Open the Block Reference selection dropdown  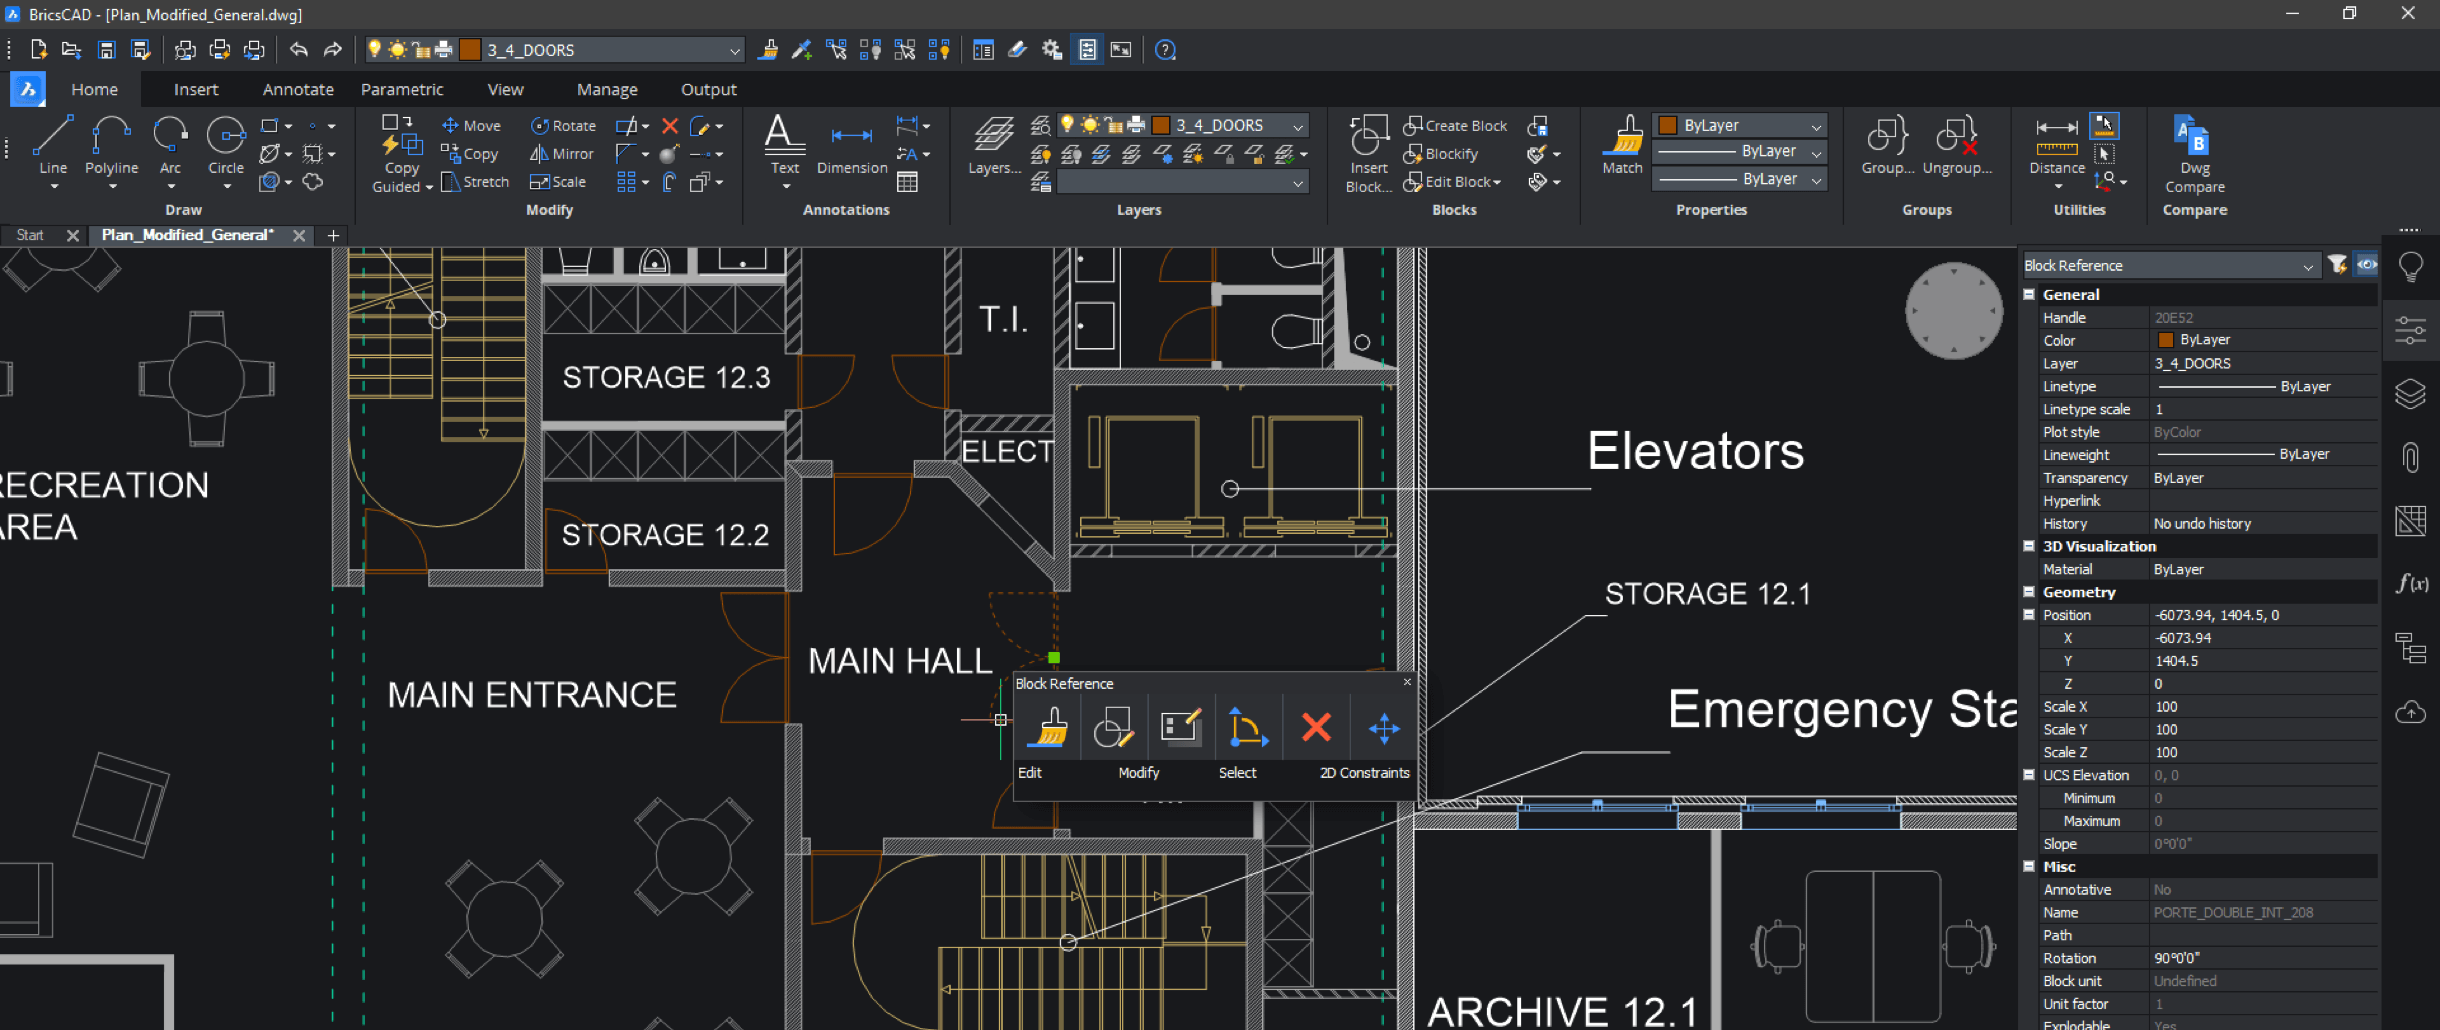(2307, 266)
